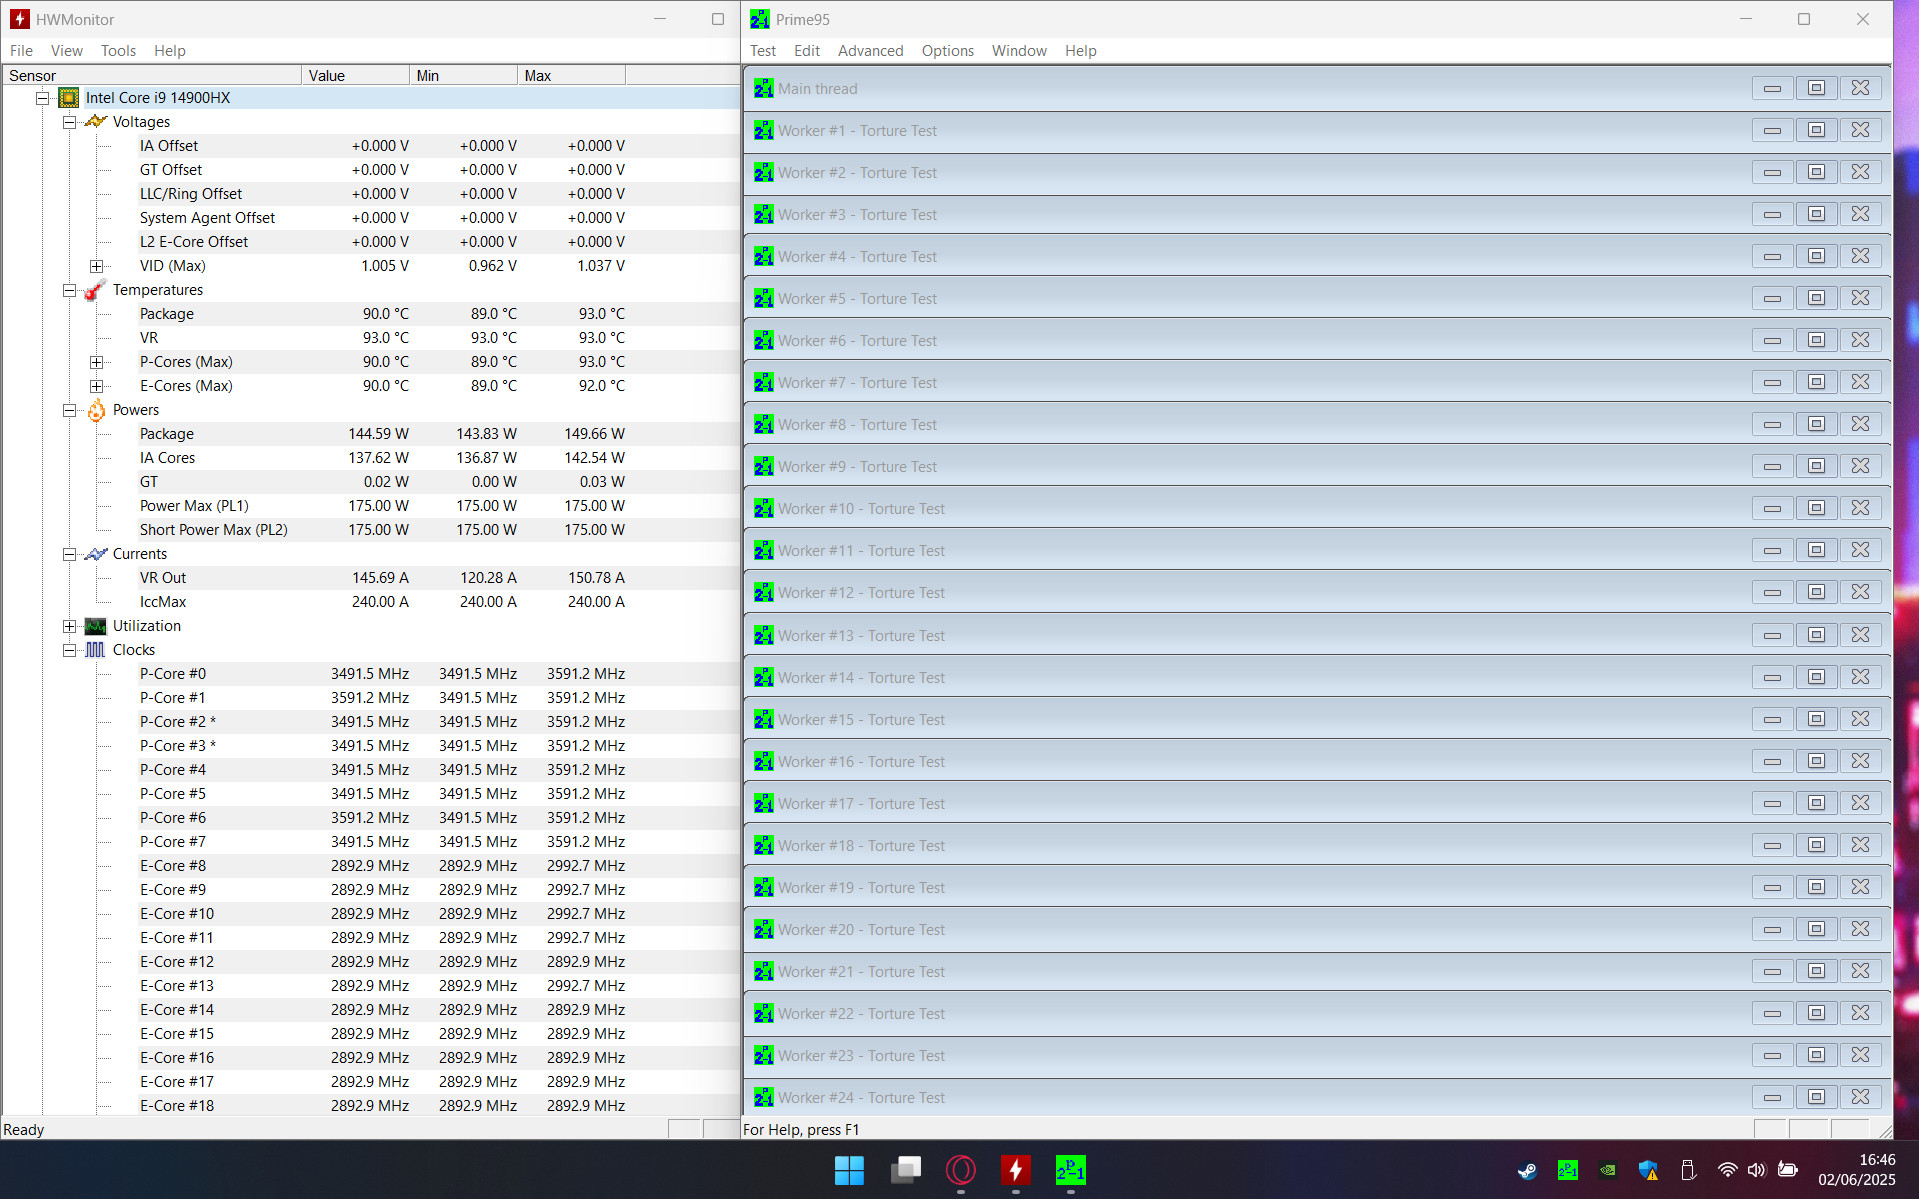Expand the VID (Max) entry
The image size is (1919, 1199).
pos(96,266)
